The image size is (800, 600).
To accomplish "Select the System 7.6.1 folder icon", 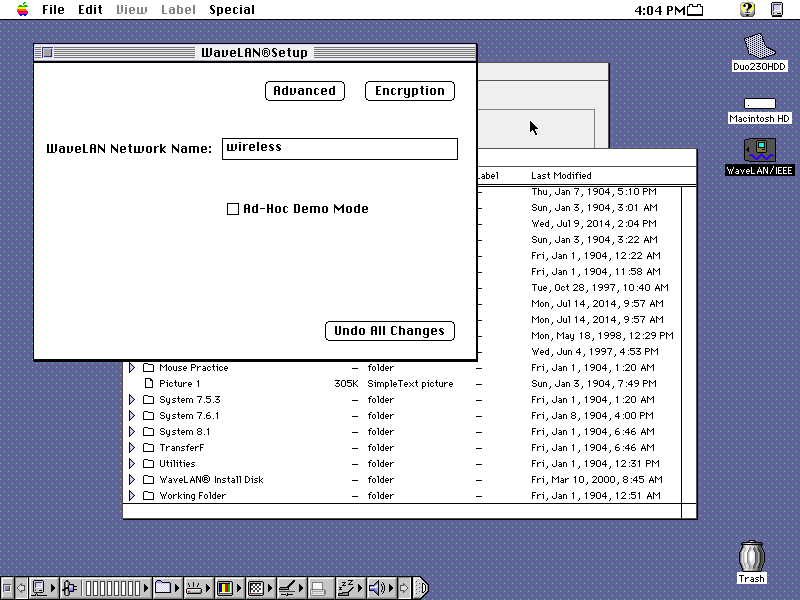I will pyautogui.click(x=148, y=415).
